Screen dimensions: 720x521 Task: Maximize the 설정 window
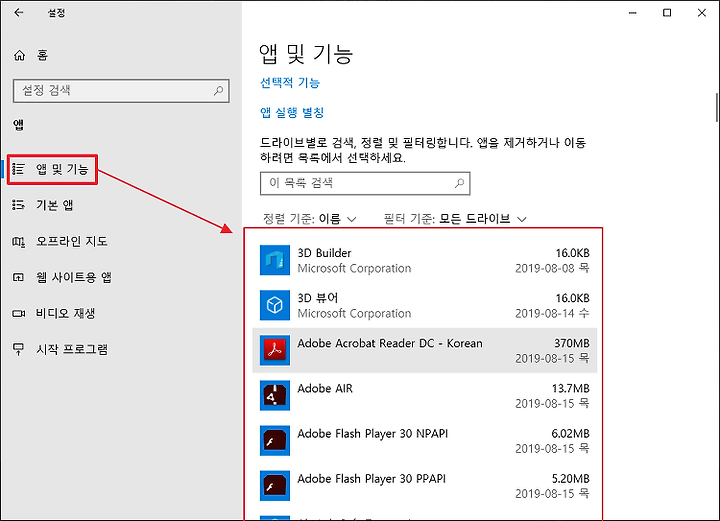667,13
